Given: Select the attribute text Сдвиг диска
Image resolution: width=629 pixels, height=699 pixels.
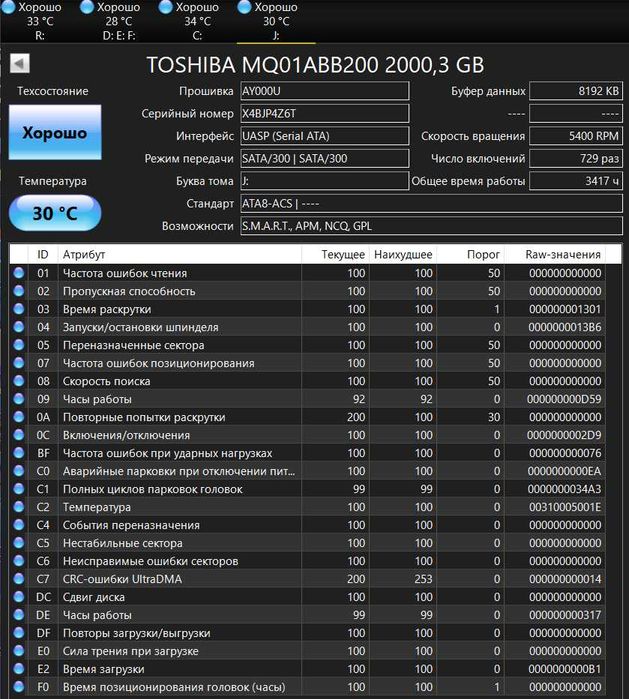Looking at the screenshot, I should point(94,597).
